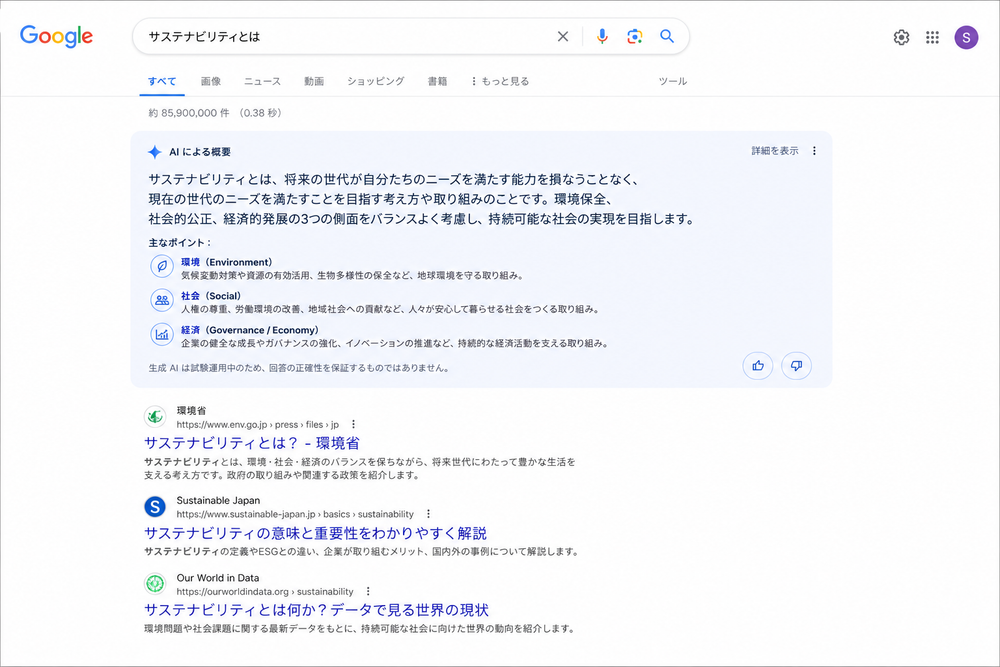Give thumbs up to AI overview

758,366
